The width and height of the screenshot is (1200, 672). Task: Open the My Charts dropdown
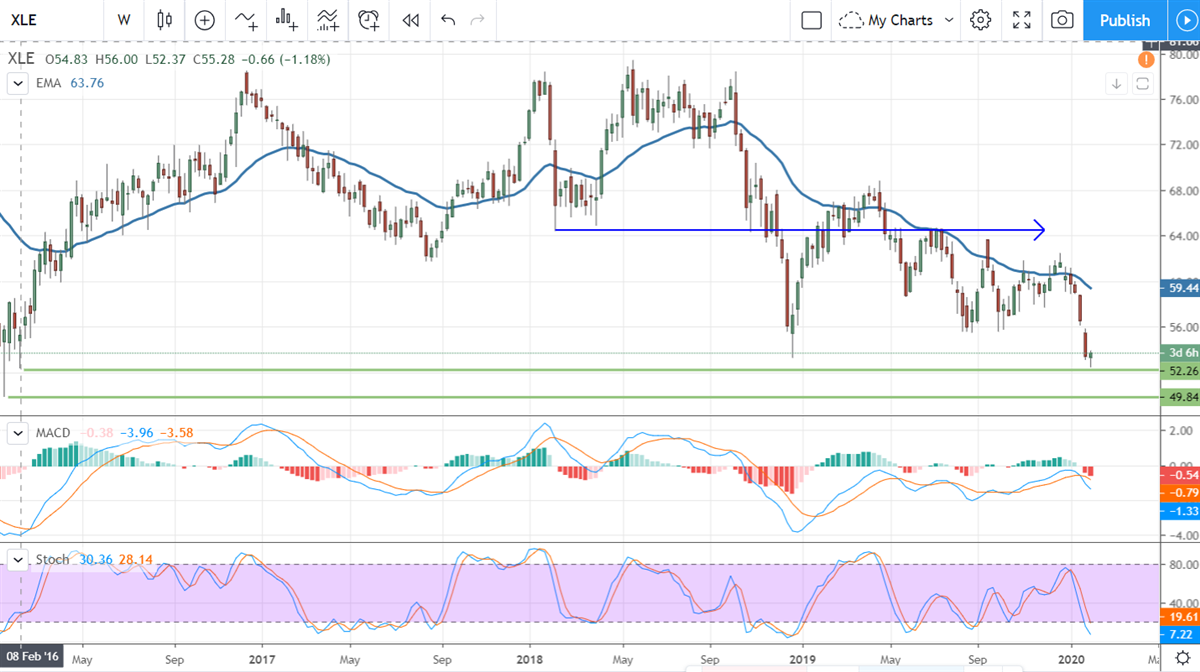pos(897,20)
